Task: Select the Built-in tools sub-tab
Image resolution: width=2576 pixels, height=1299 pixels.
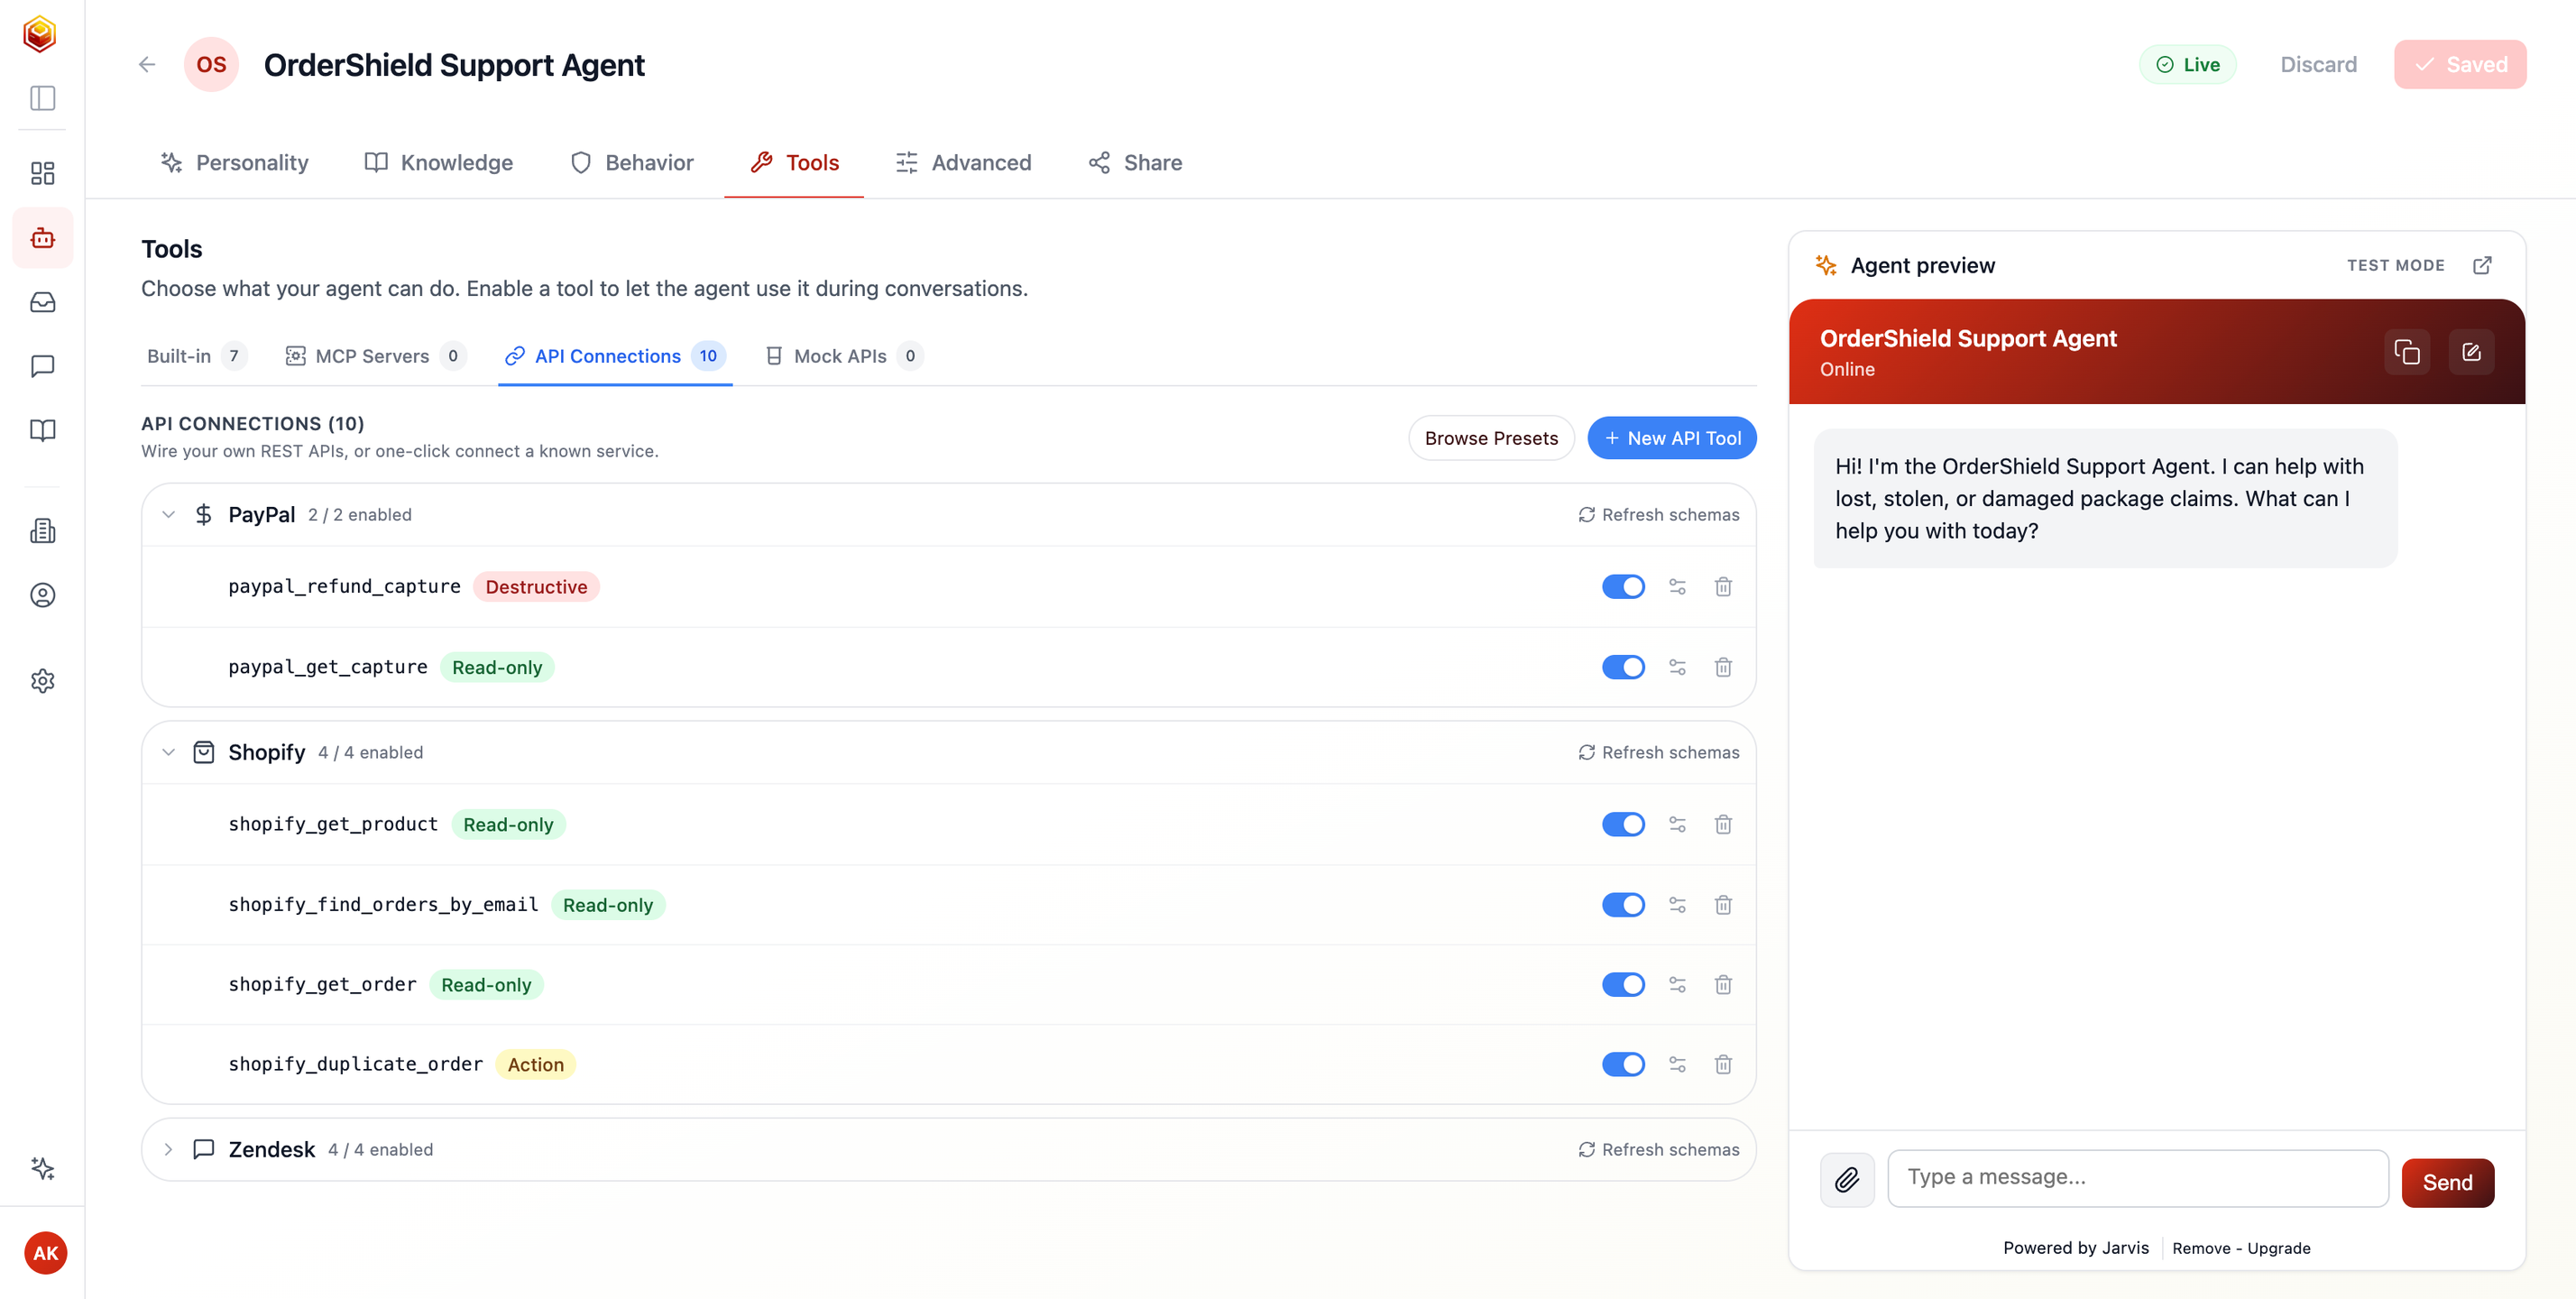Action: [196, 356]
